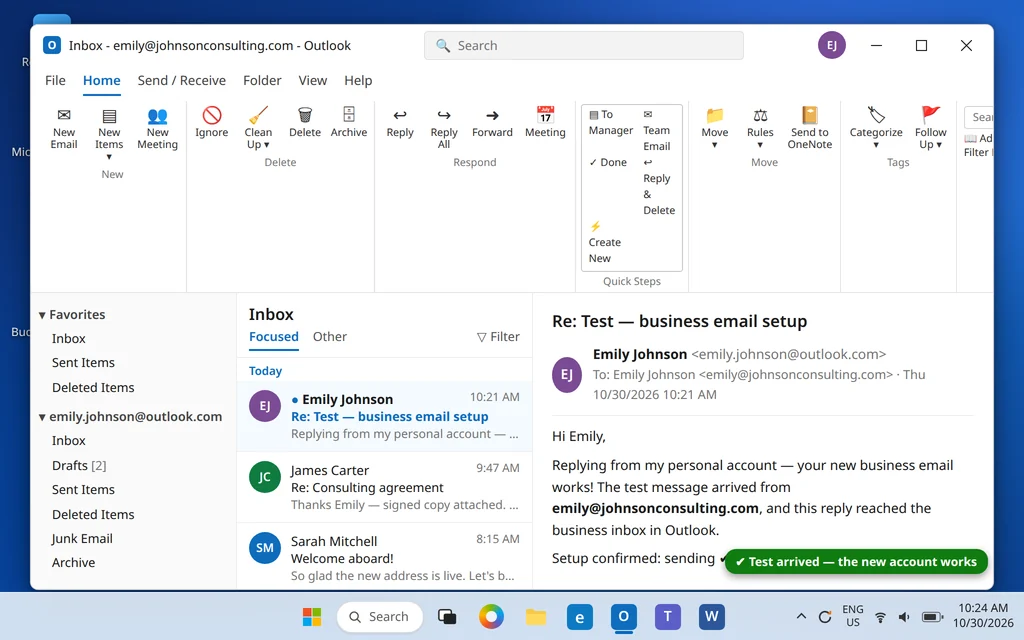Click the SM sender avatar
Screen dimensions: 1024x640
[x=264, y=547]
